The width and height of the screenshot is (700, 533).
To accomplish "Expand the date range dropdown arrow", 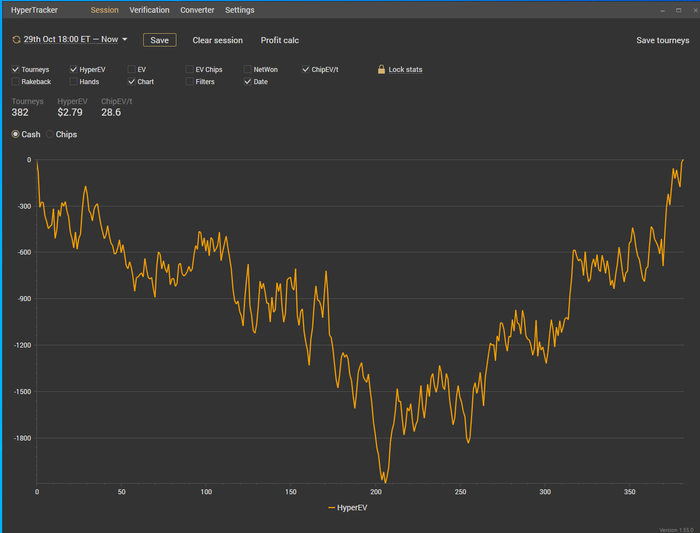I will (x=125, y=40).
